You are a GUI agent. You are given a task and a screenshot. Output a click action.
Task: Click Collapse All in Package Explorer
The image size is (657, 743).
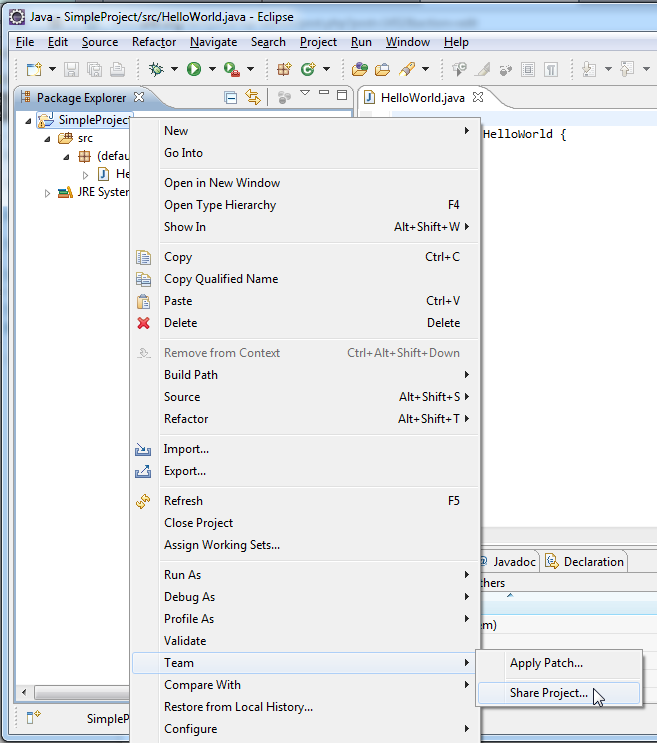tap(231, 98)
